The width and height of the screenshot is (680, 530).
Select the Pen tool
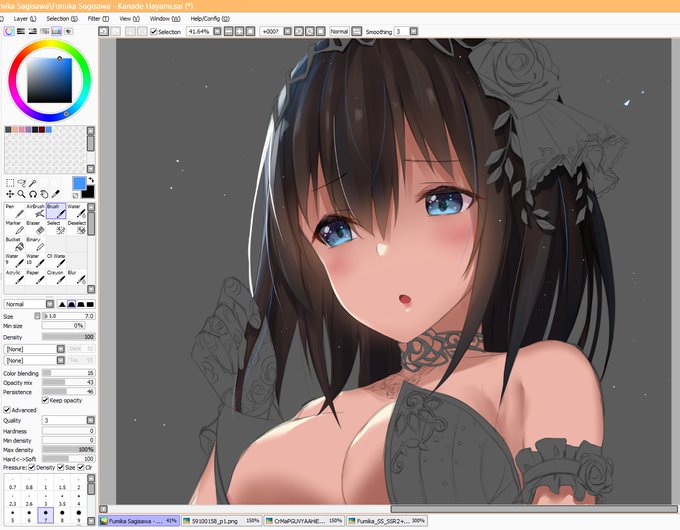(x=14, y=211)
